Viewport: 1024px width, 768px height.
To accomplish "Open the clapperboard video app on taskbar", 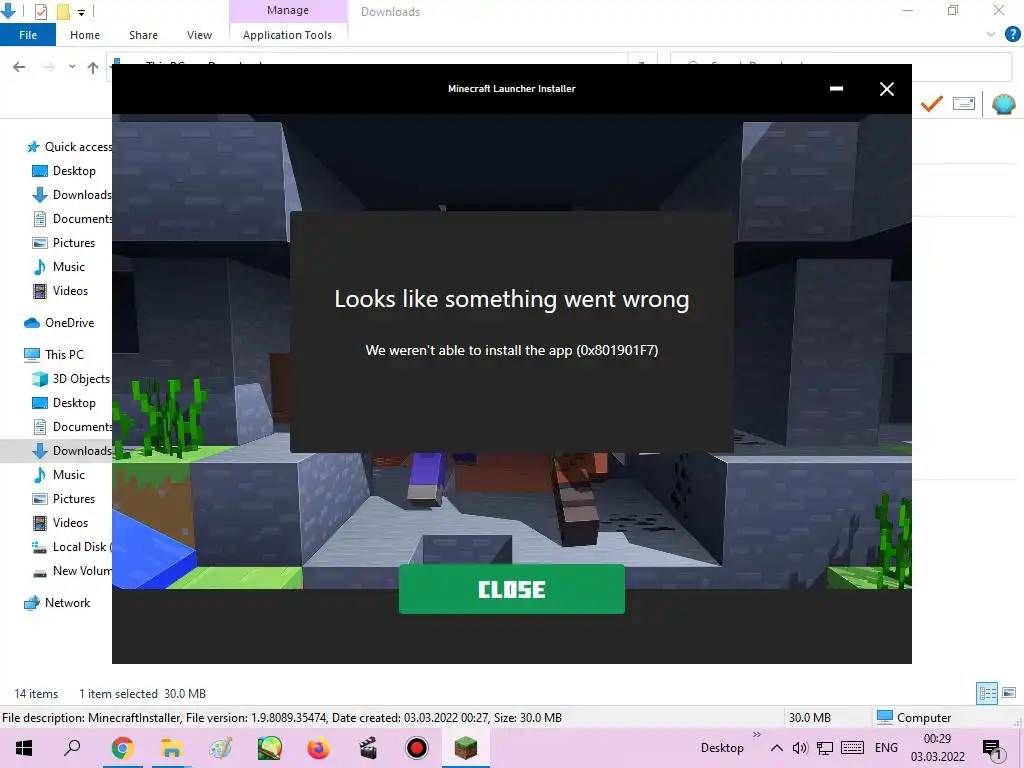I will tap(368, 748).
